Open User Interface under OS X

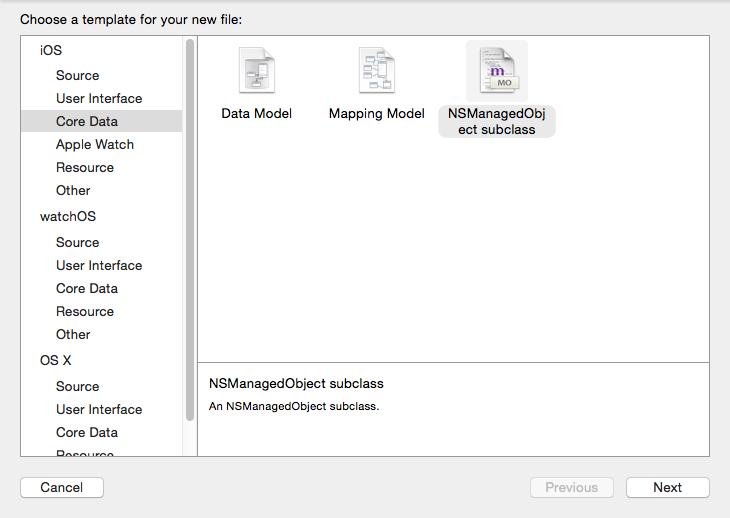[x=99, y=410]
